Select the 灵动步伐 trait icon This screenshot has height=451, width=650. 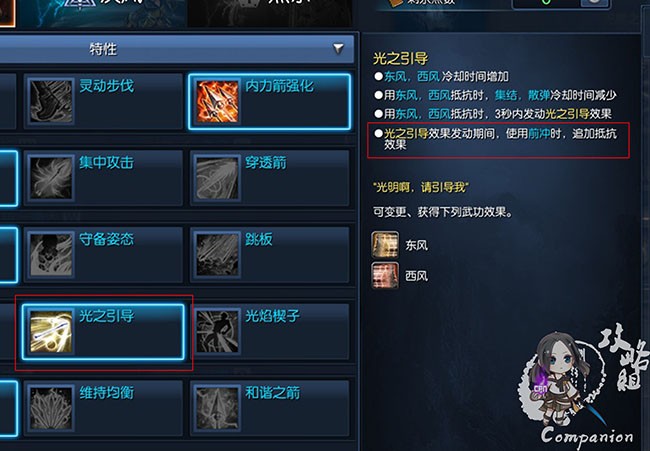click(x=51, y=102)
